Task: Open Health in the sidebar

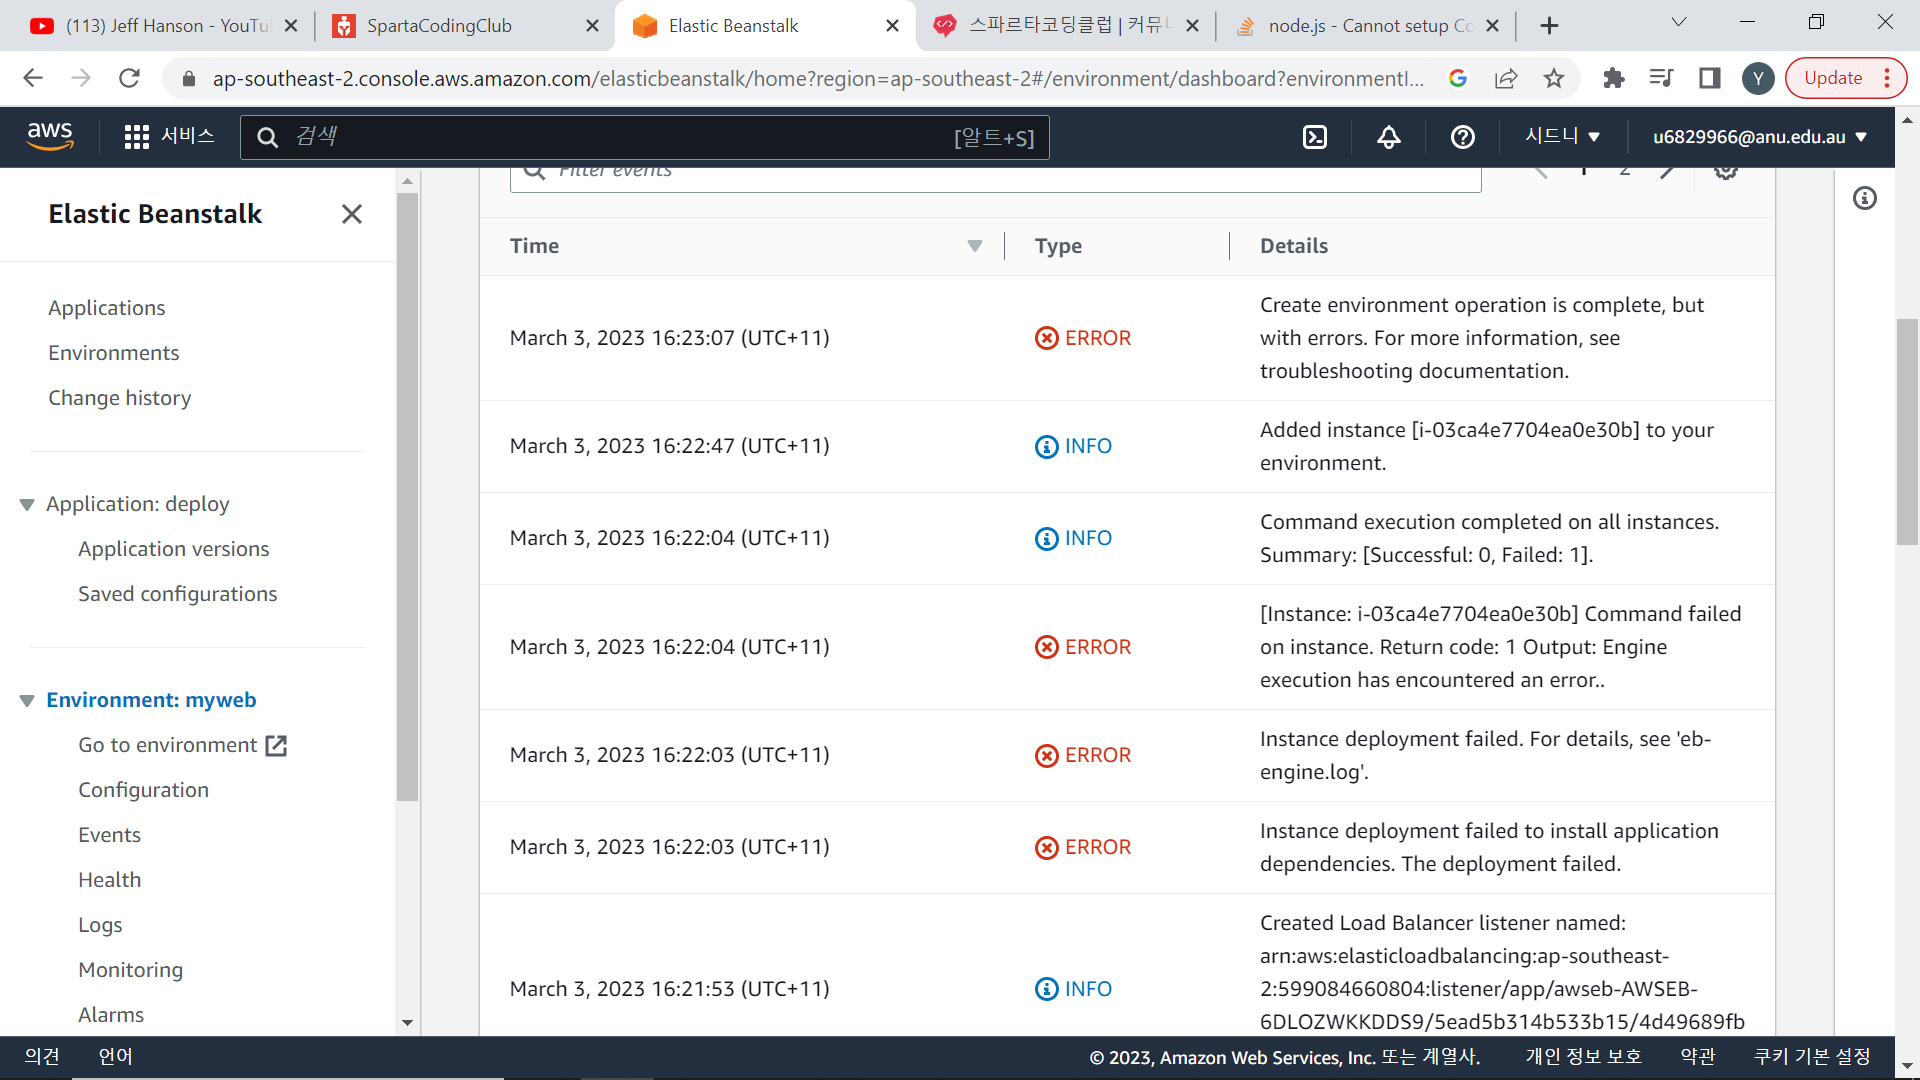Action: (110, 880)
